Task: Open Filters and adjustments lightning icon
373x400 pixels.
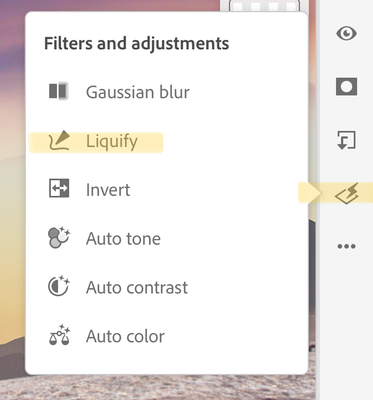Action: point(347,193)
